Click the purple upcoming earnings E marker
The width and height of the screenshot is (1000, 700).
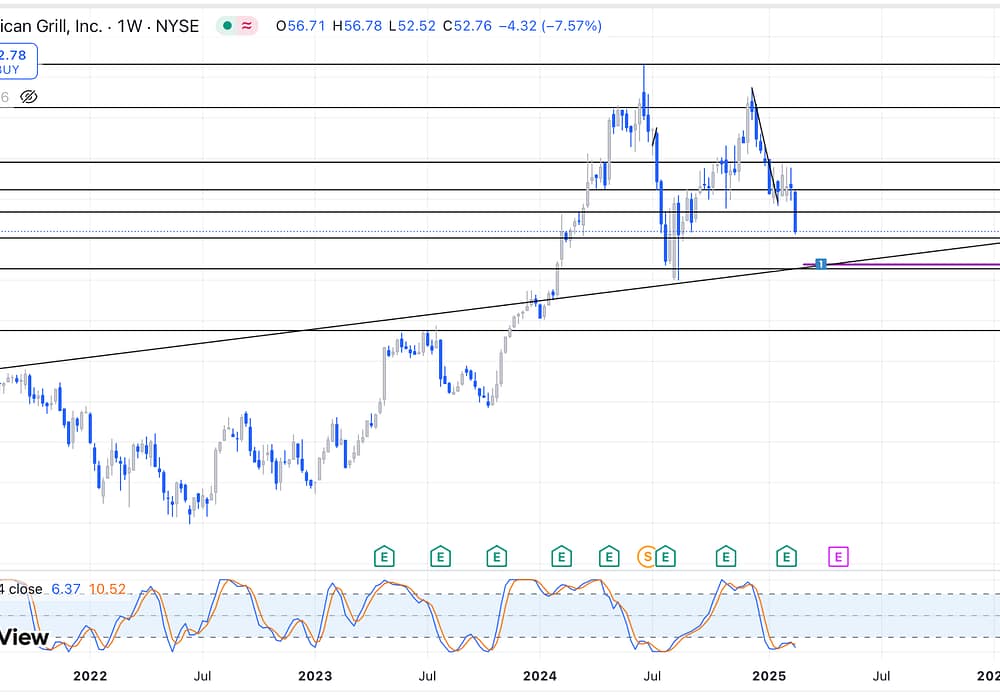[839, 557]
